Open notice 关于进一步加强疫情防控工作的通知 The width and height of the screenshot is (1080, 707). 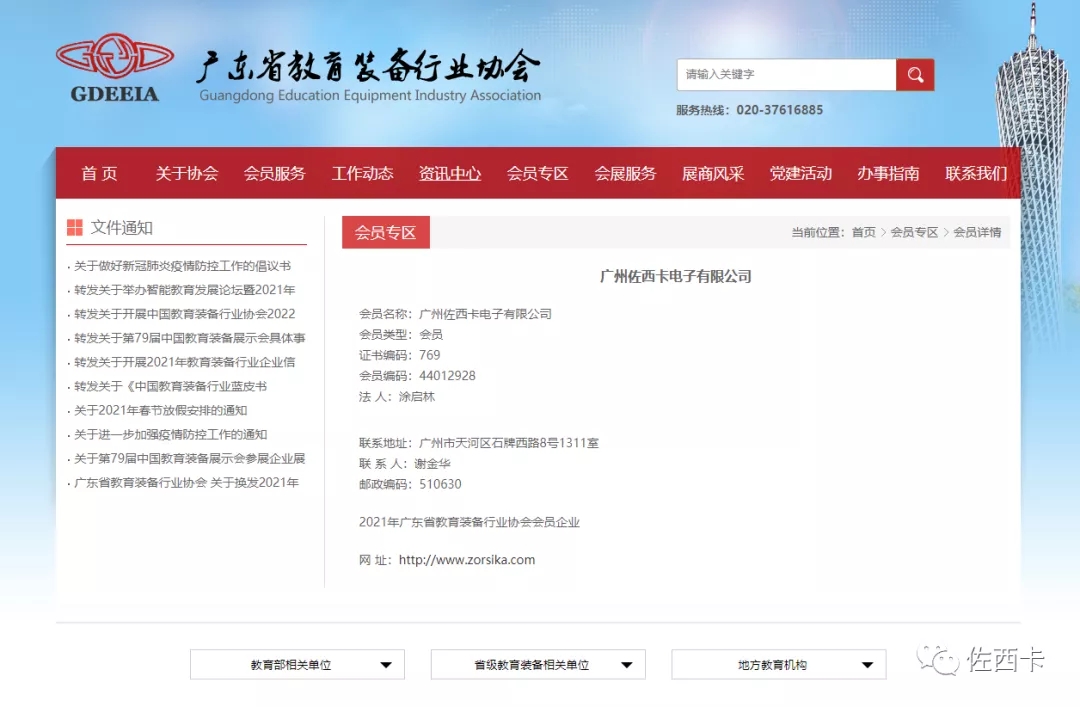tap(170, 435)
